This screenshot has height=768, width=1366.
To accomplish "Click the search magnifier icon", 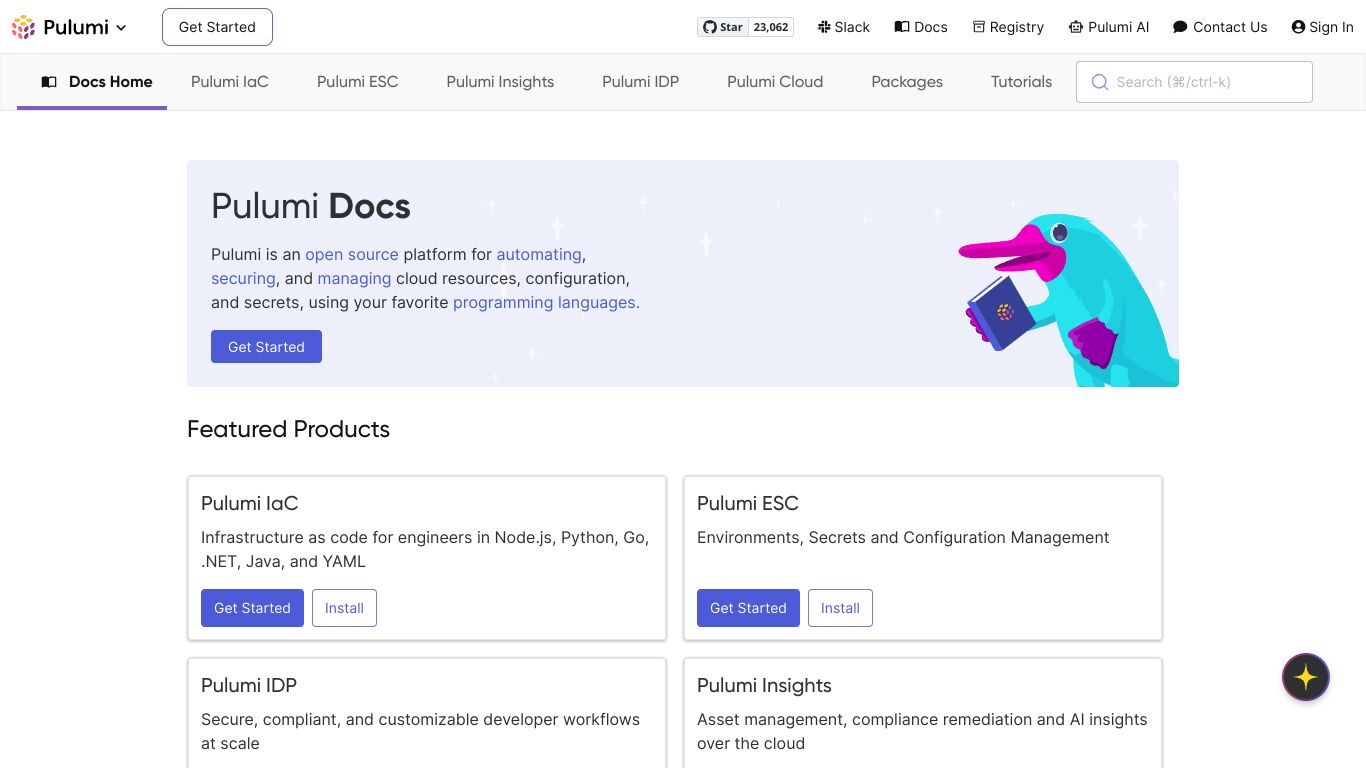I will [1099, 82].
